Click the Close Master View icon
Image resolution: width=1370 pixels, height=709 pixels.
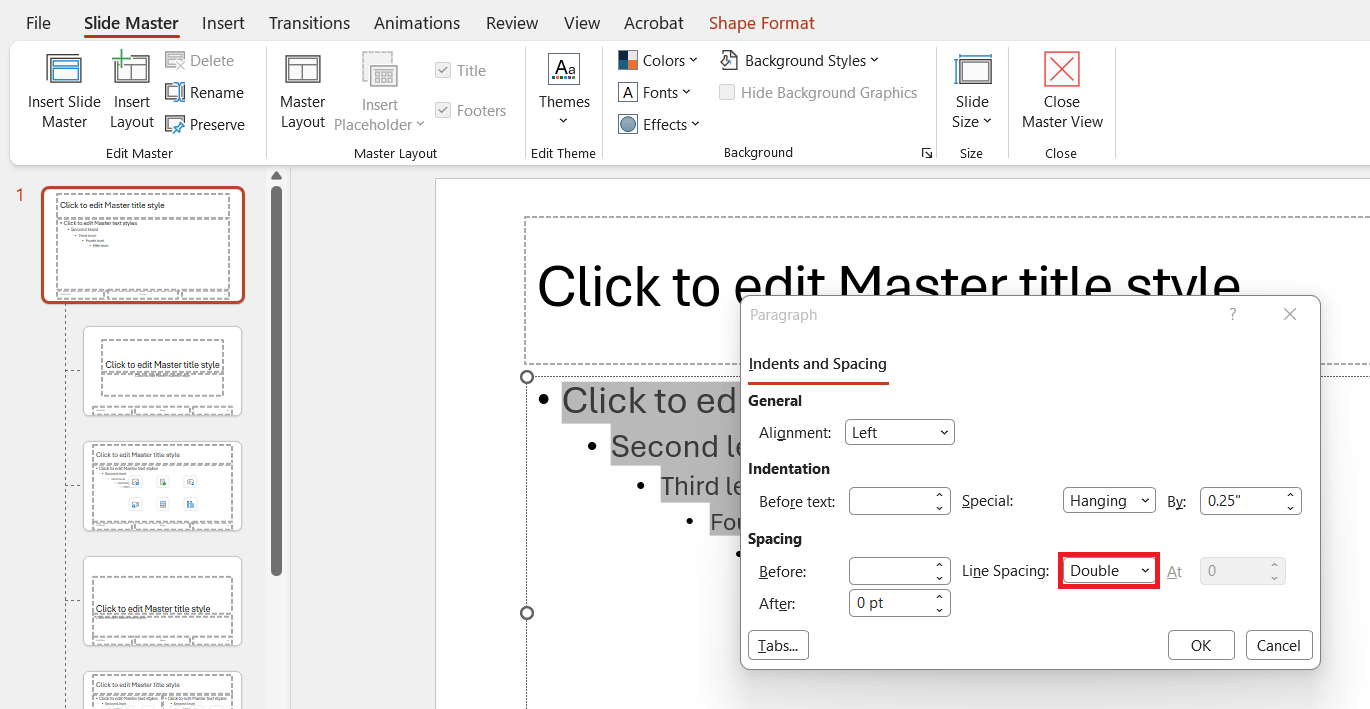click(1061, 70)
